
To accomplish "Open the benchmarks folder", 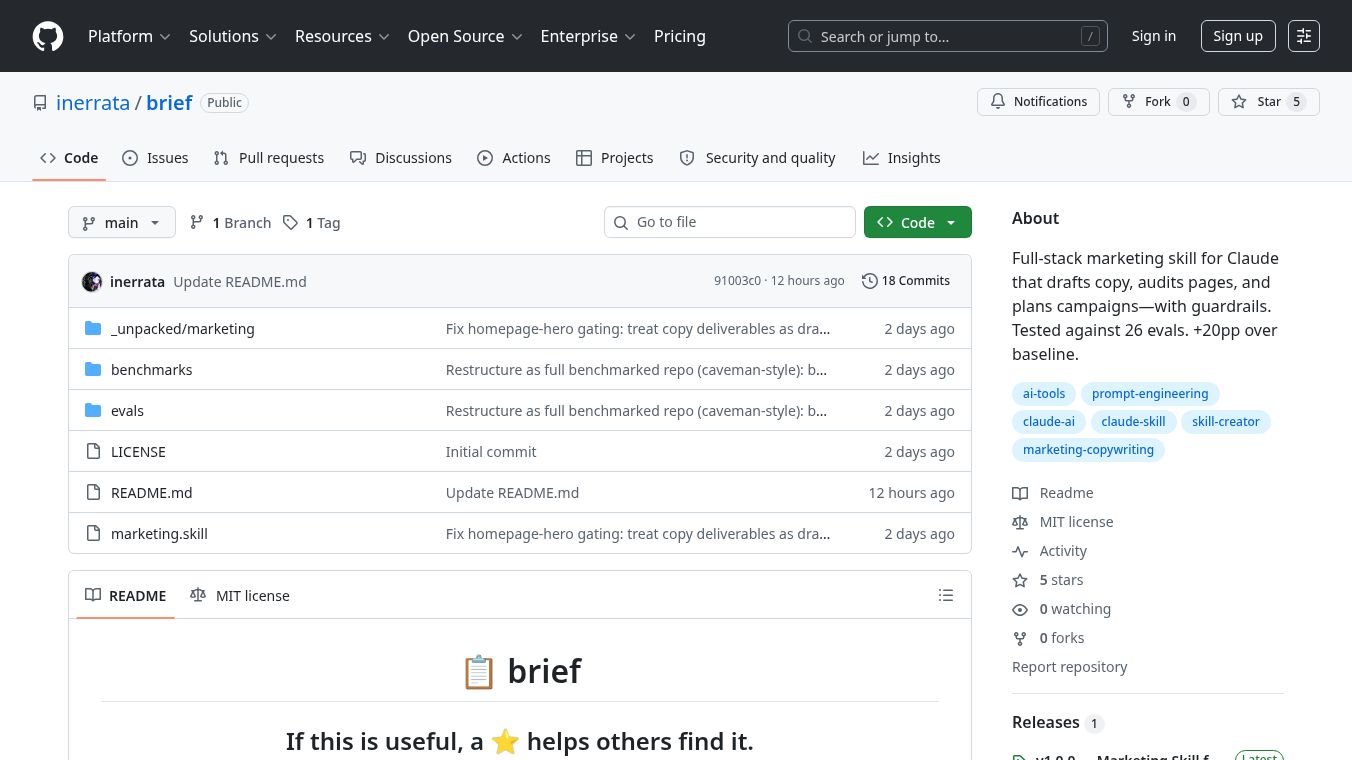I will point(151,370).
